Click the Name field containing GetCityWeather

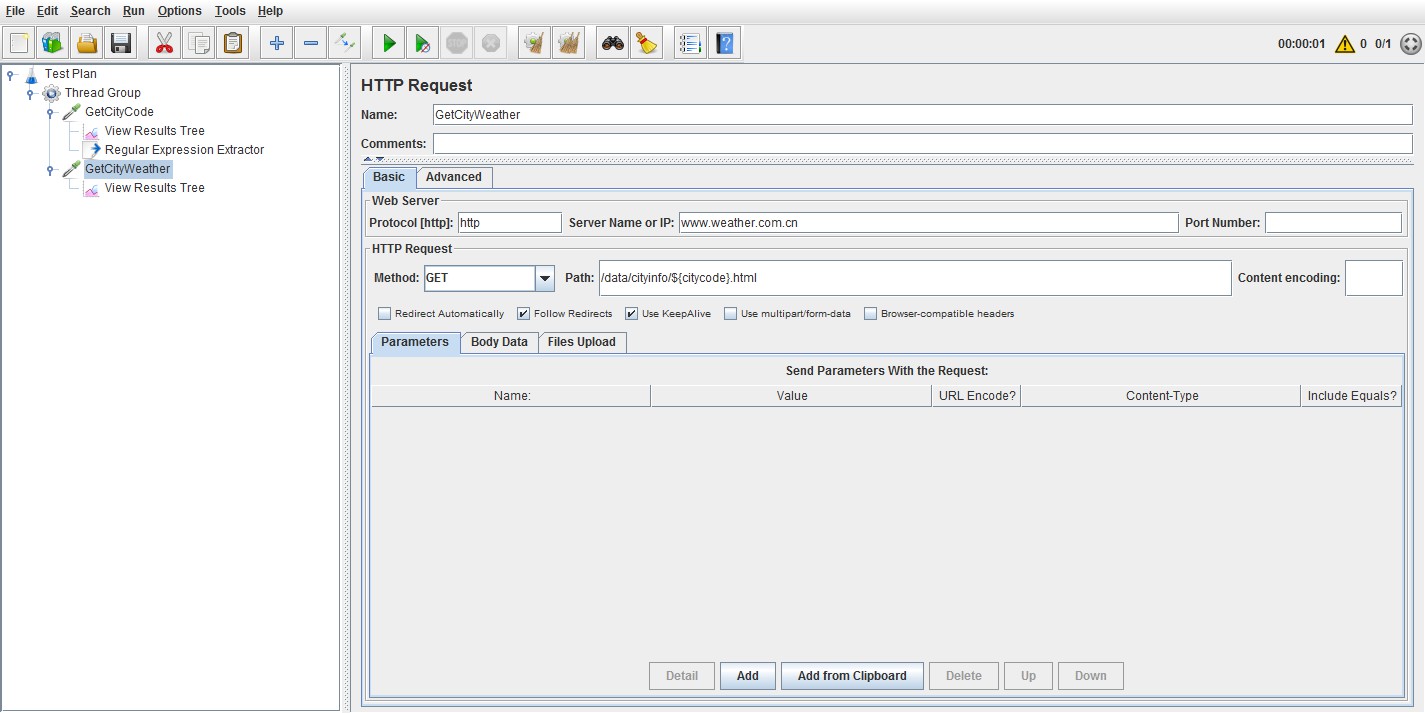922,115
